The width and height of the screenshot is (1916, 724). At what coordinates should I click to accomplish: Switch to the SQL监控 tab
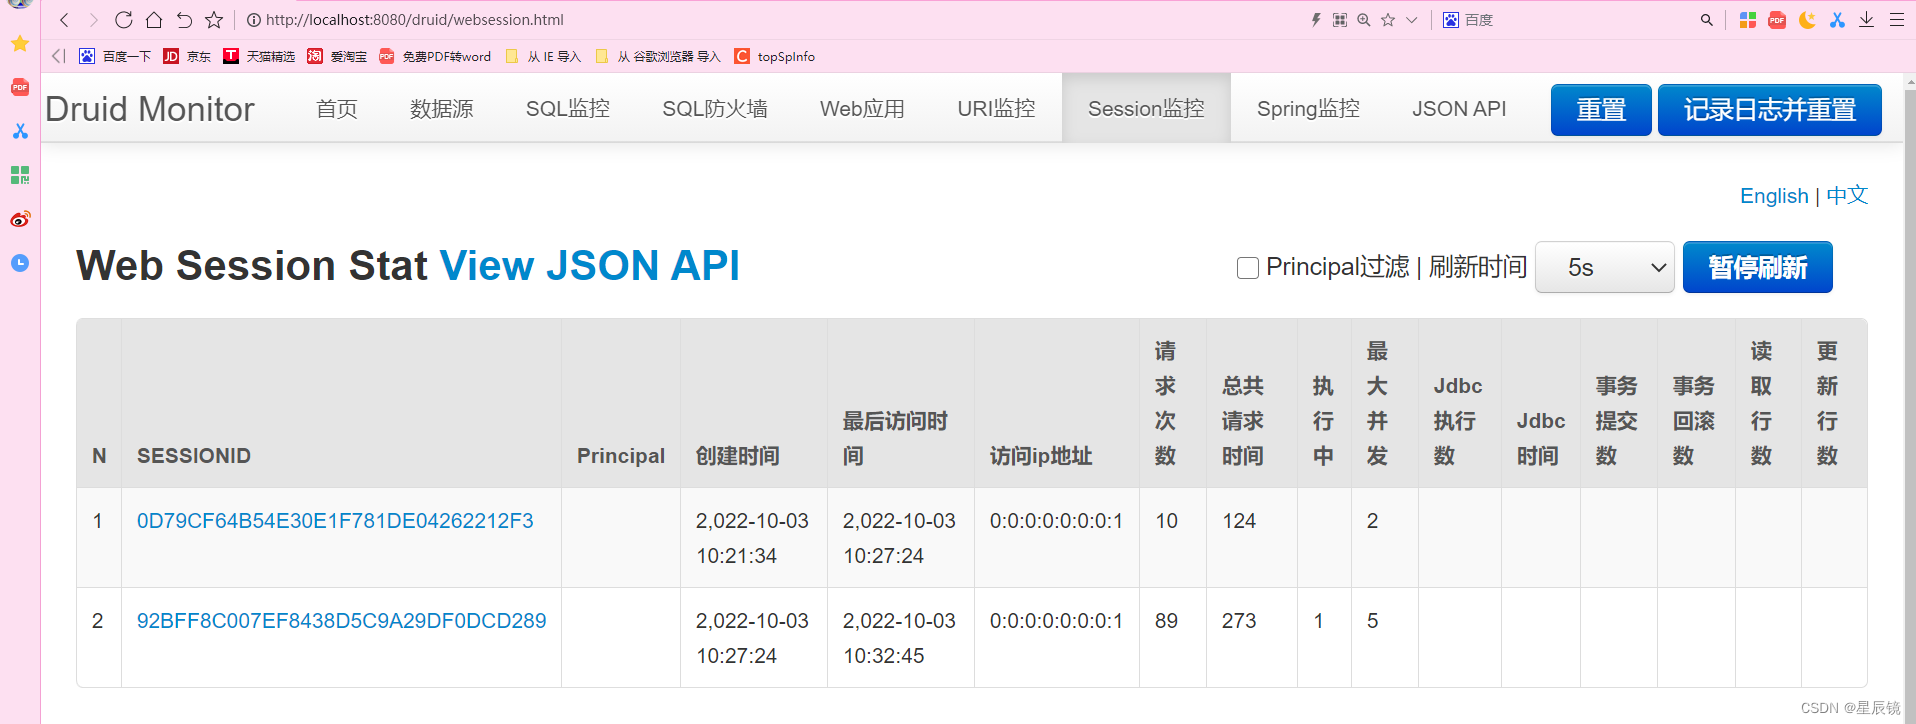568,108
